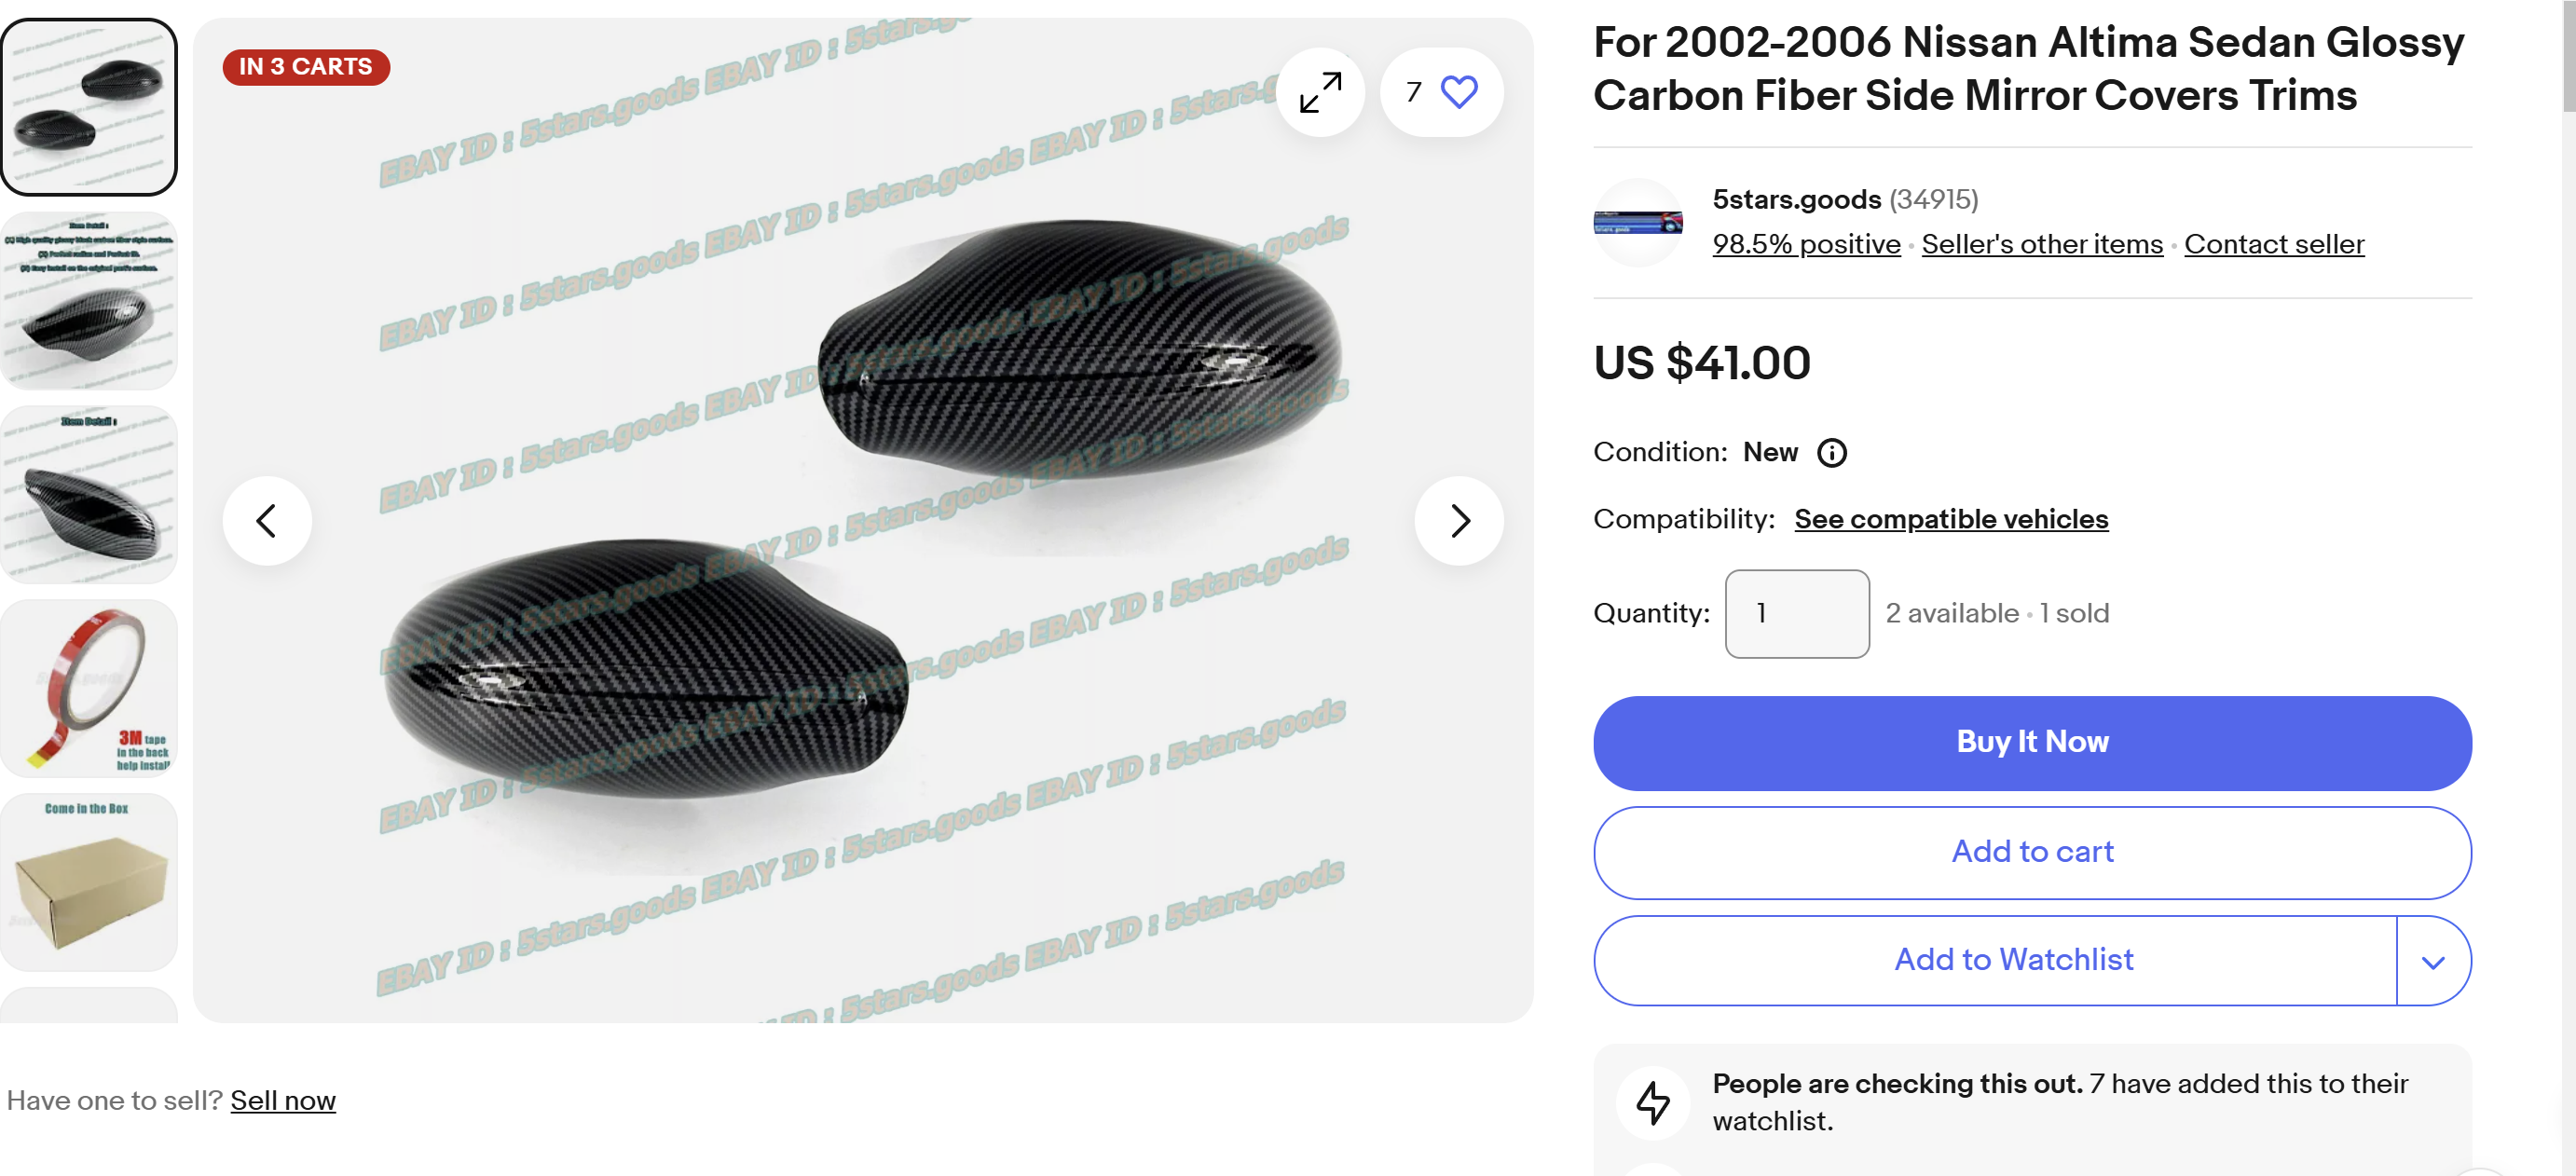Focus the Quantity input field
Screen dimensions: 2576x1176
1797,613
